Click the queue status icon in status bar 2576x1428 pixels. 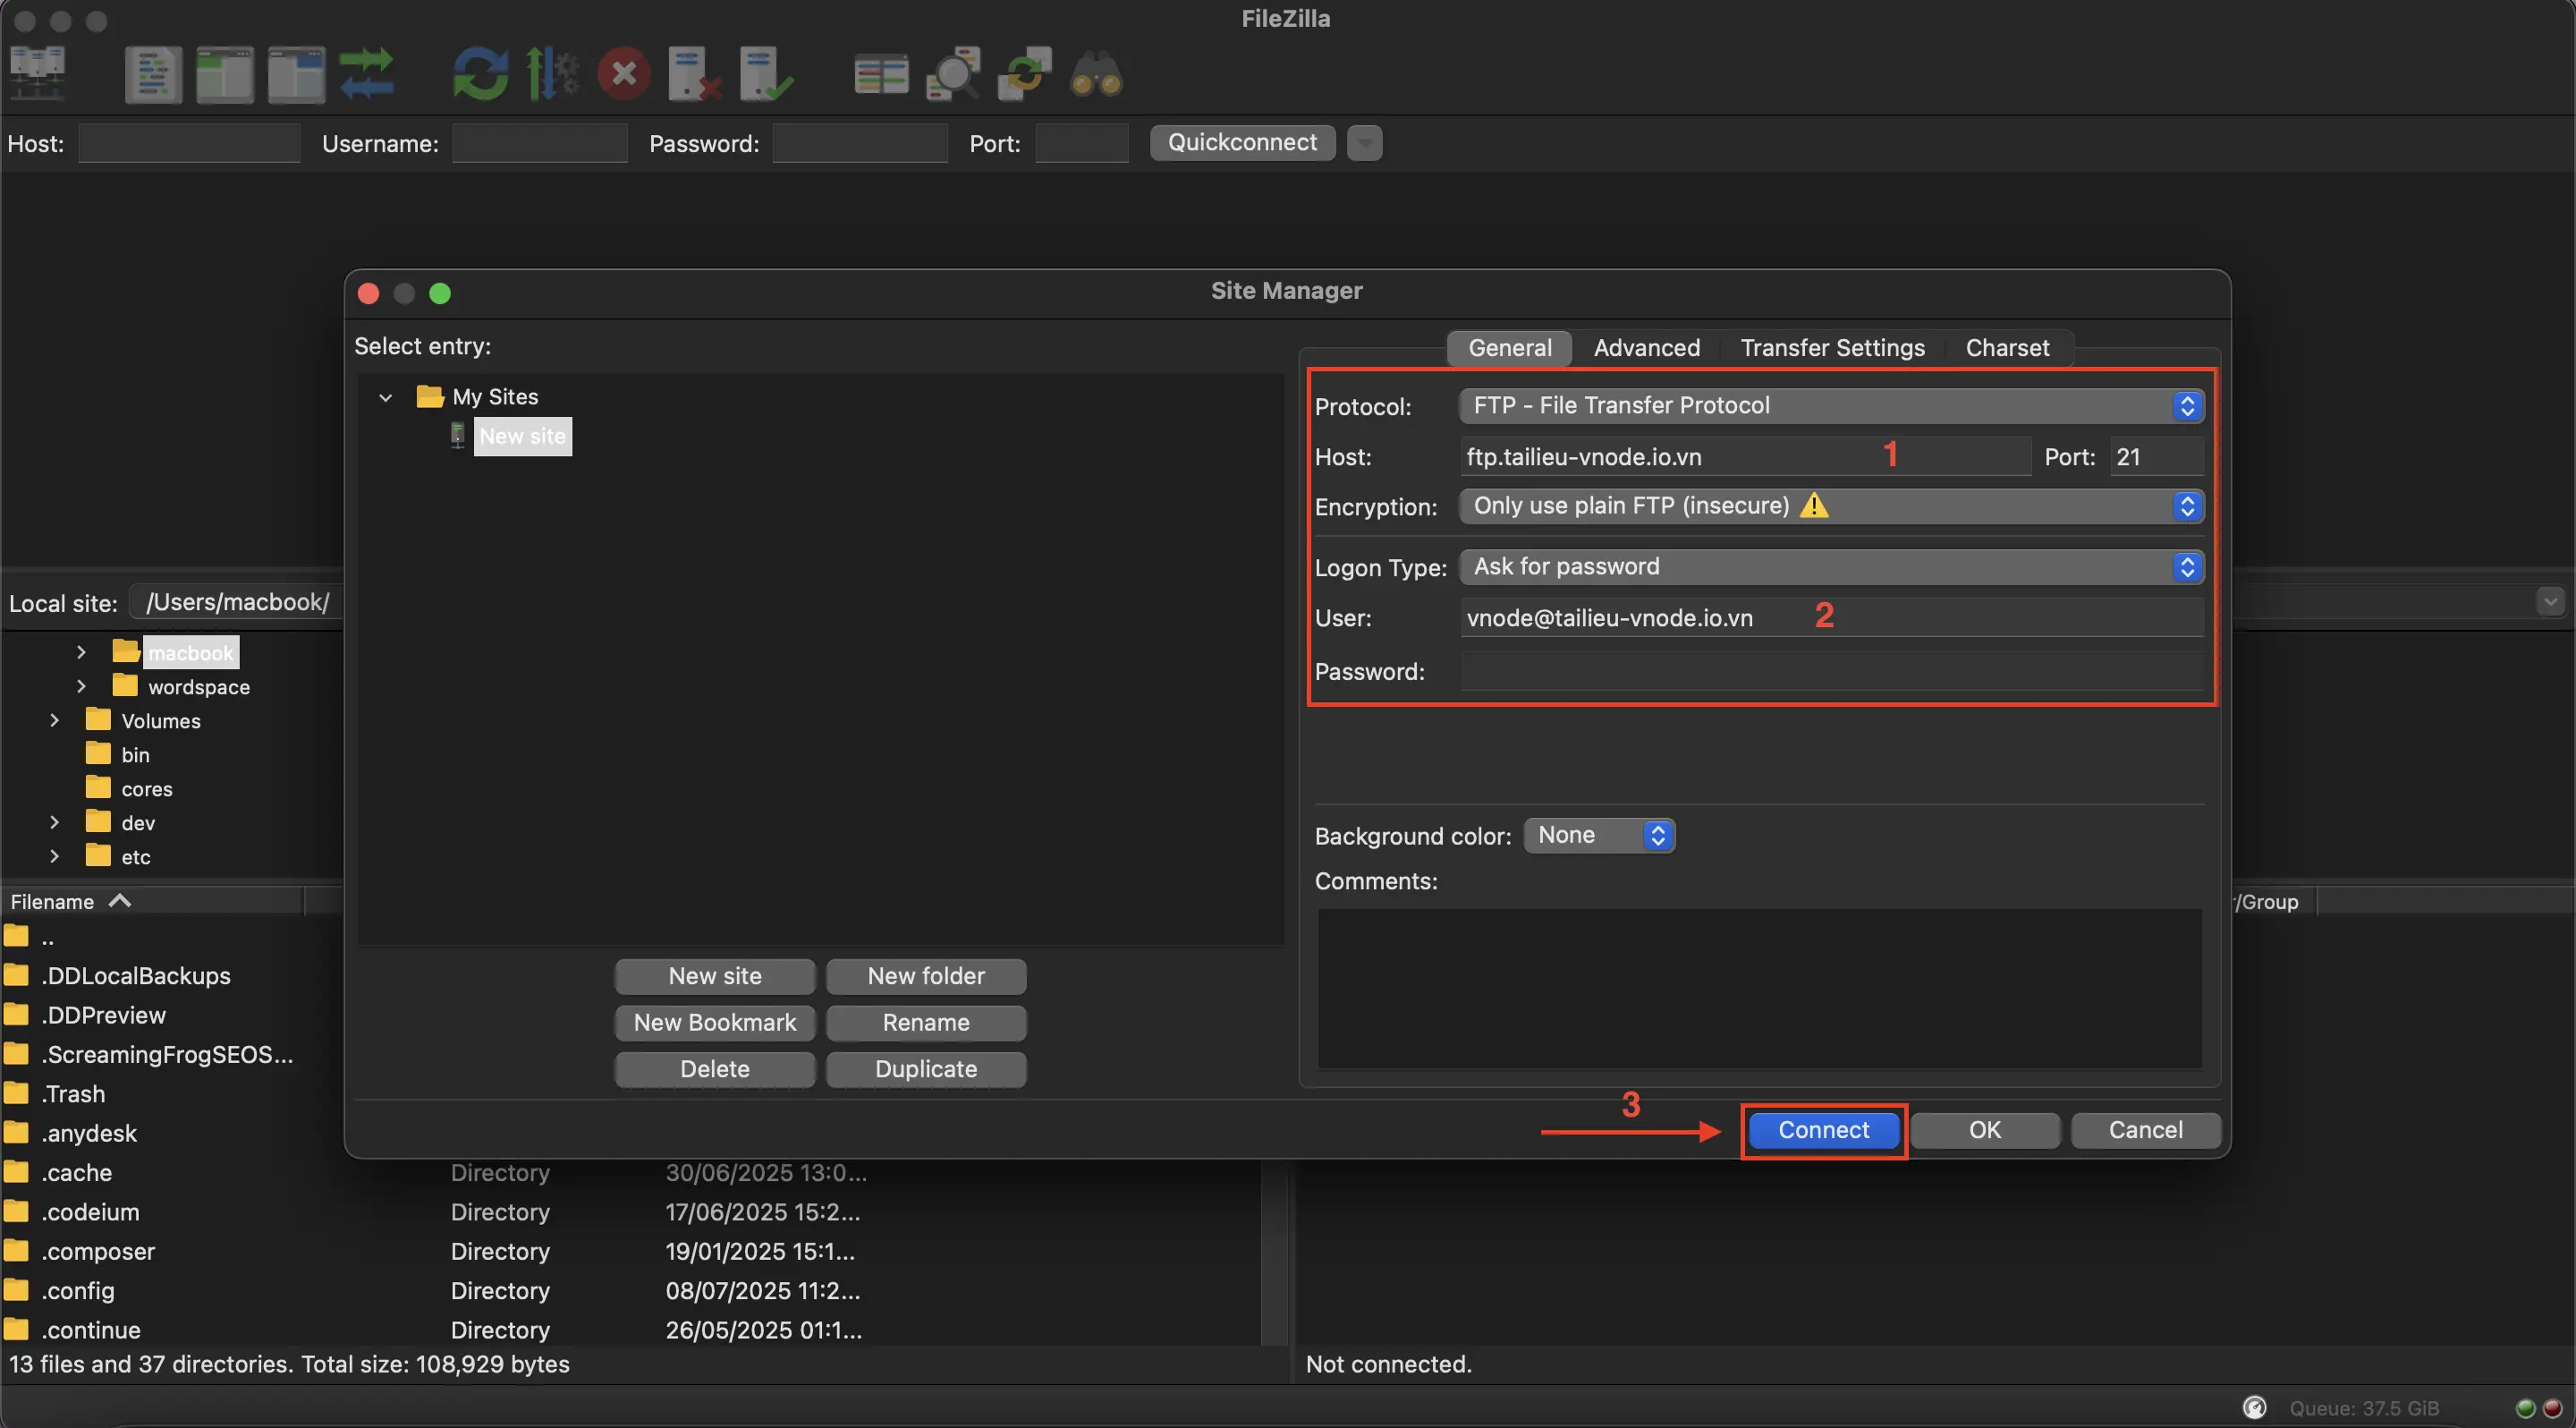tap(2254, 1408)
